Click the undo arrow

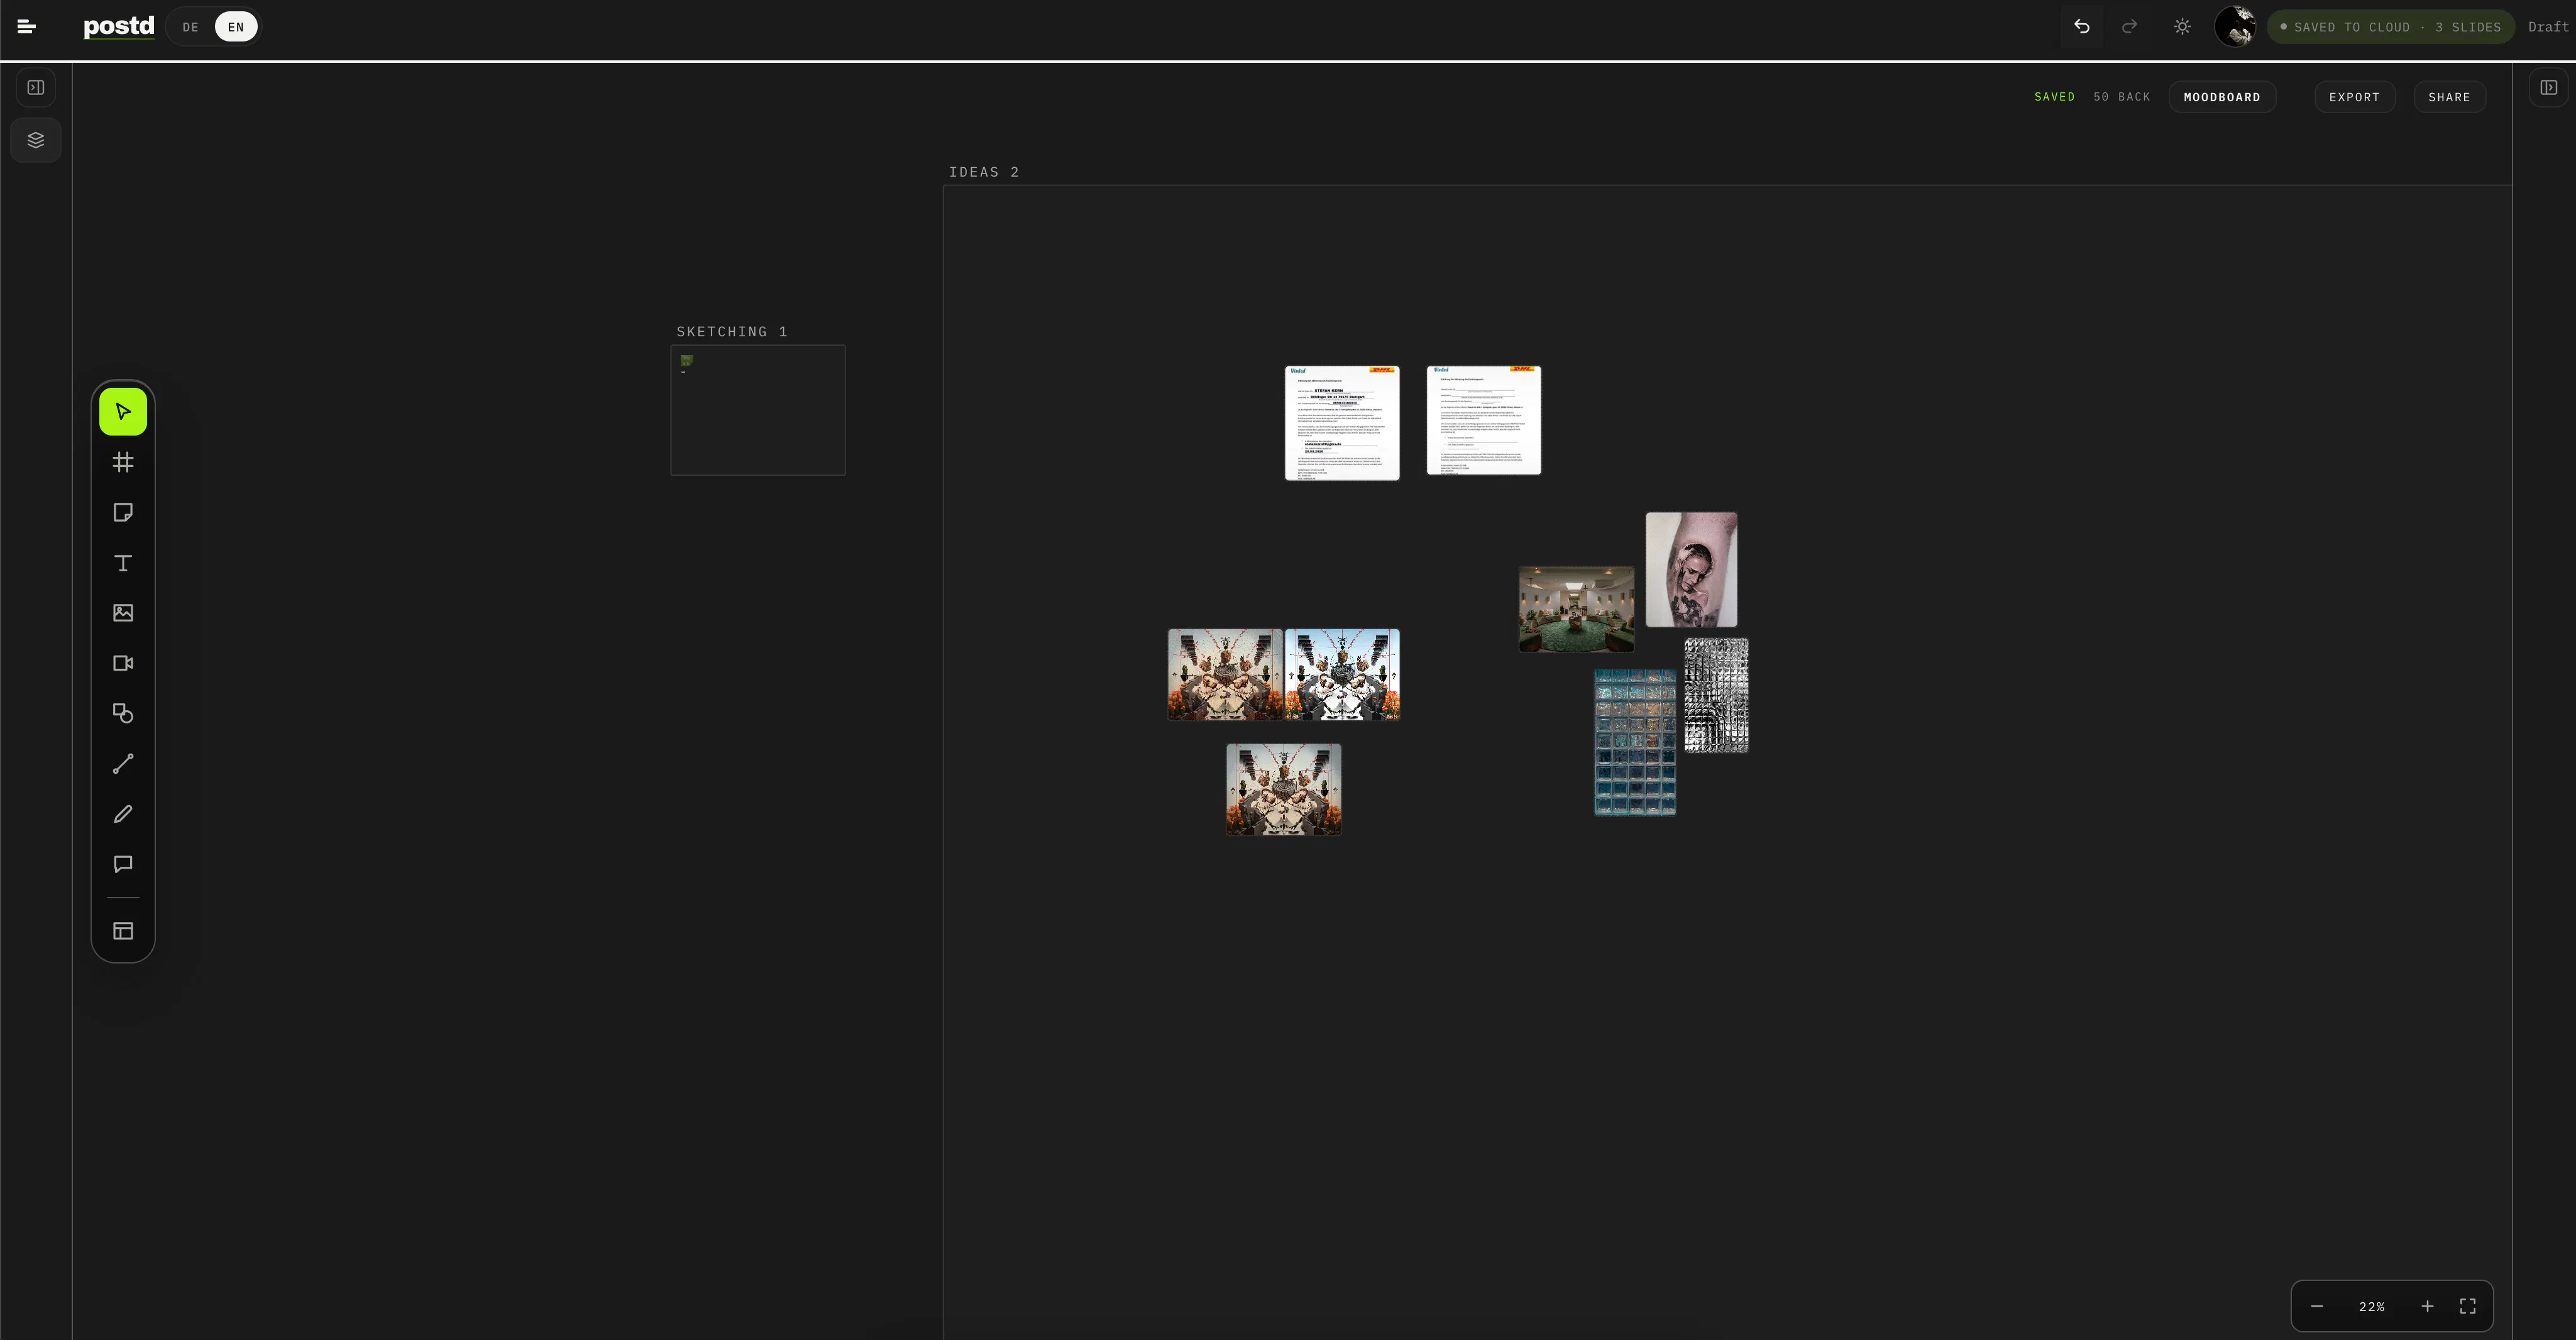point(2081,27)
